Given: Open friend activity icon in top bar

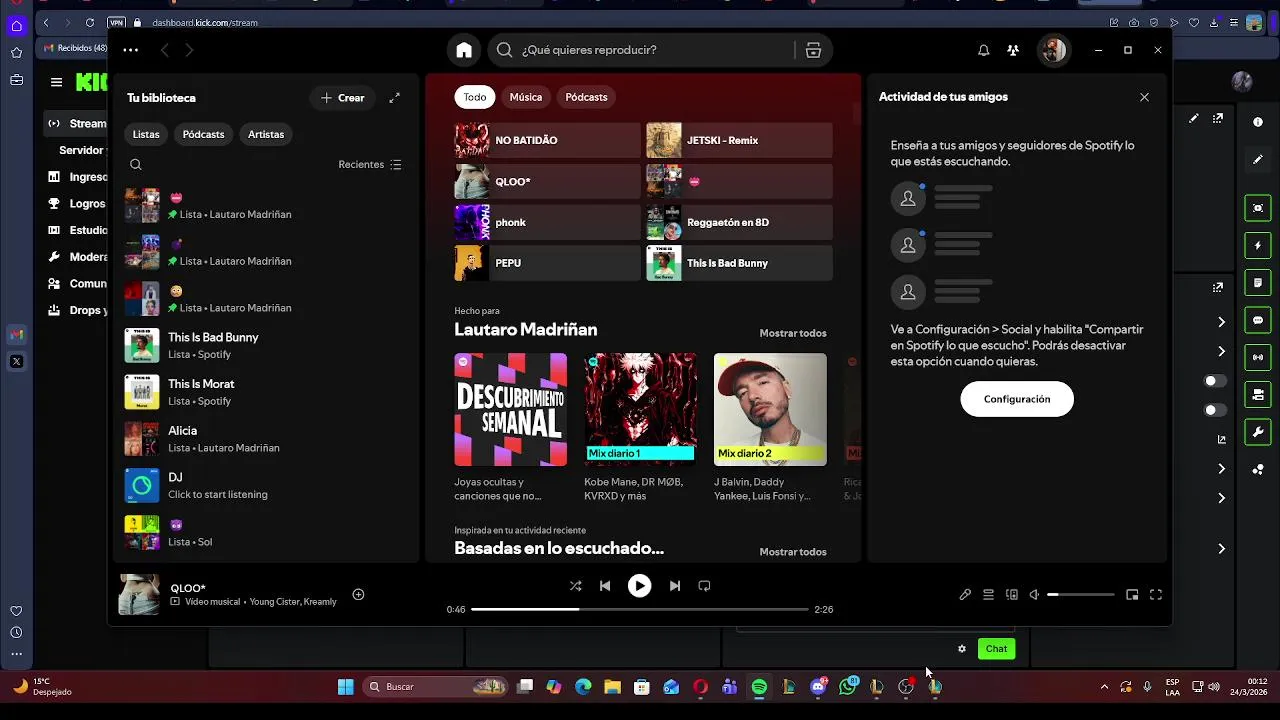Looking at the screenshot, I should coord(1013,50).
